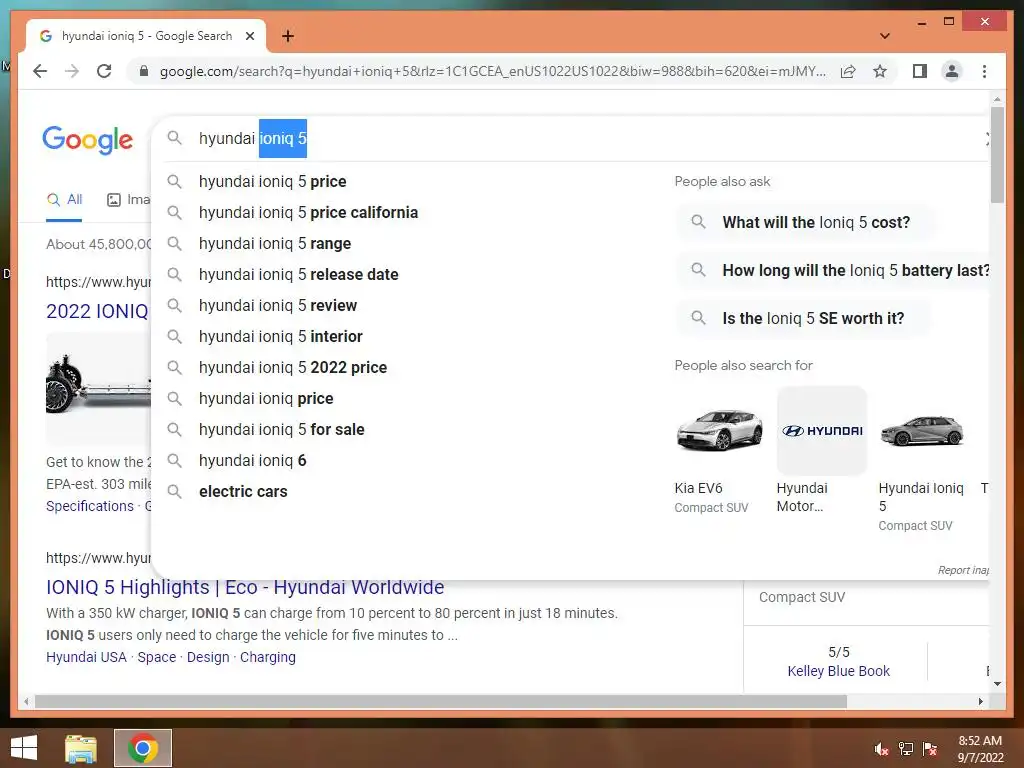Switch to the All results tab
1024x768 pixels.
64,200
